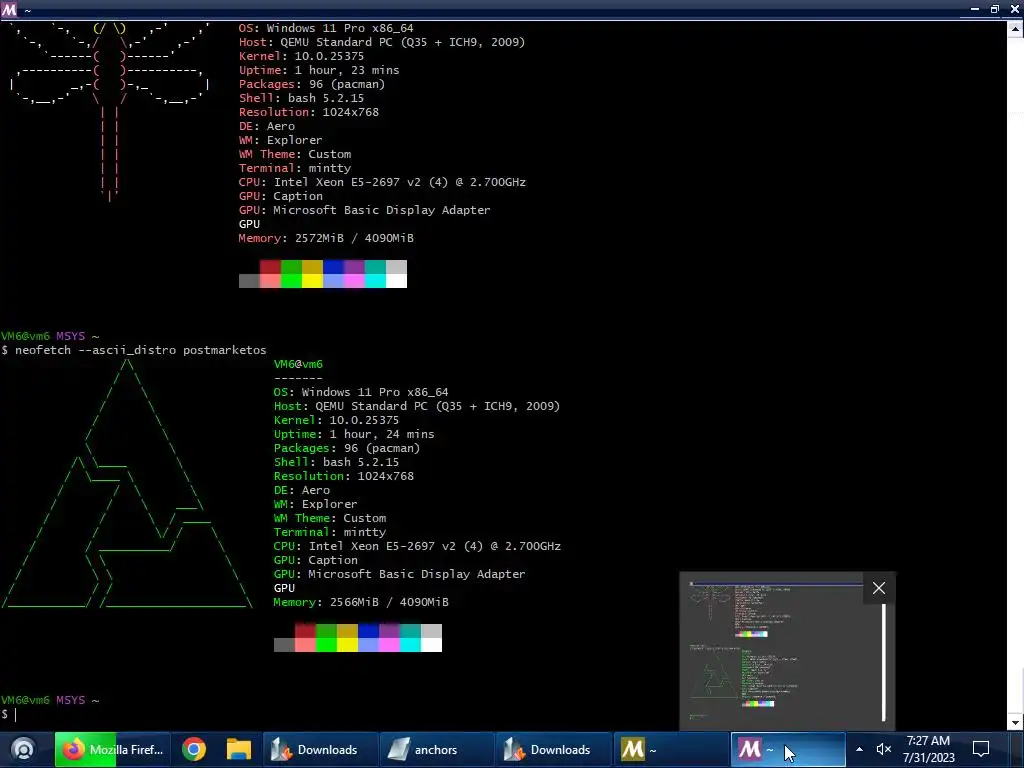Click the green postmarketOS ASCII logo
Viewport: 1024px width, 768px height.
pos(126,485)
